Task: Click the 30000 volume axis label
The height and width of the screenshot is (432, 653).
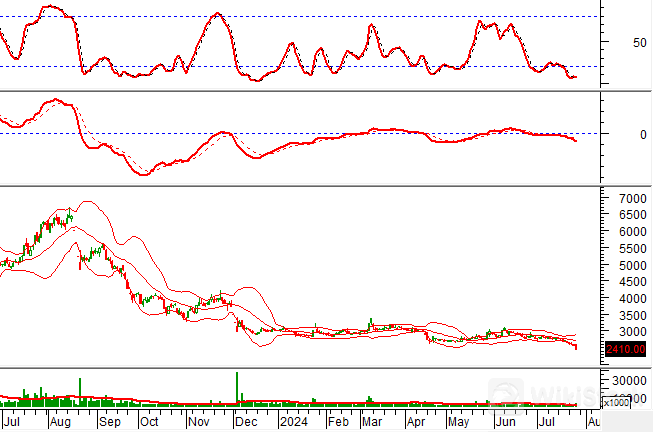Action: pyautogui.click(x=630, y=380)
